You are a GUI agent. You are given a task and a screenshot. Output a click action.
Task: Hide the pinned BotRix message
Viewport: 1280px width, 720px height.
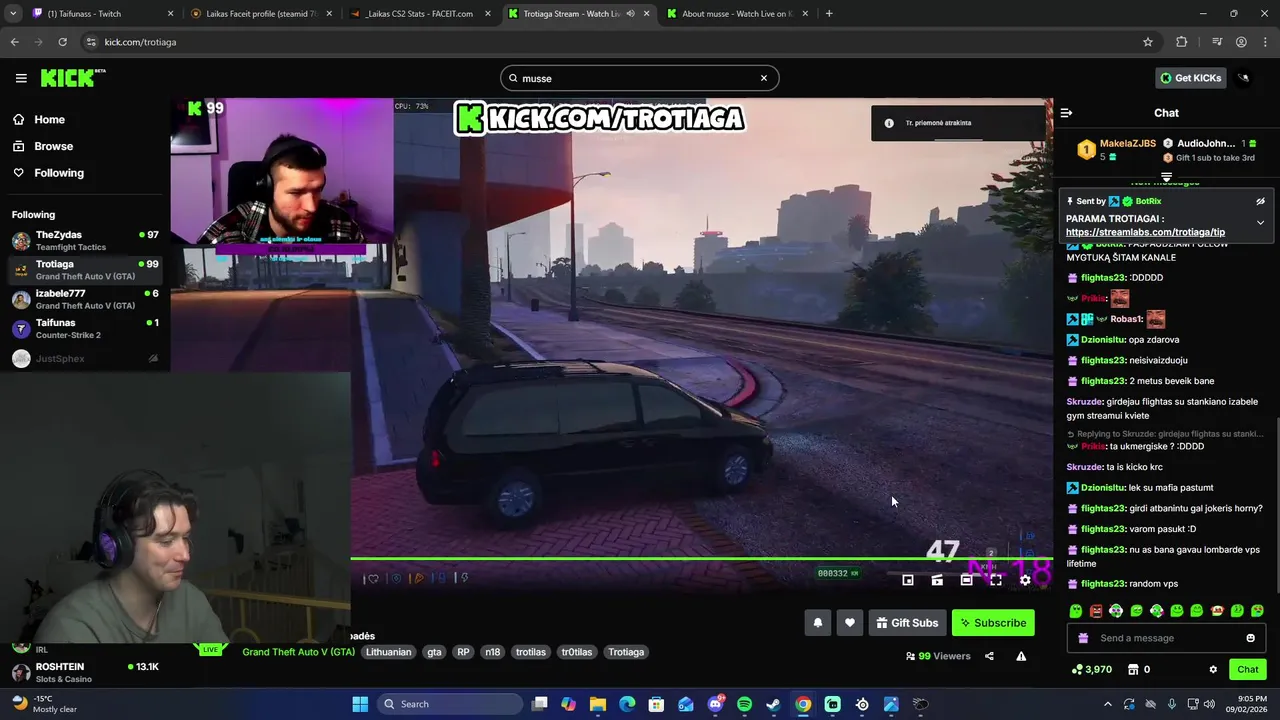click(1260, 201)
